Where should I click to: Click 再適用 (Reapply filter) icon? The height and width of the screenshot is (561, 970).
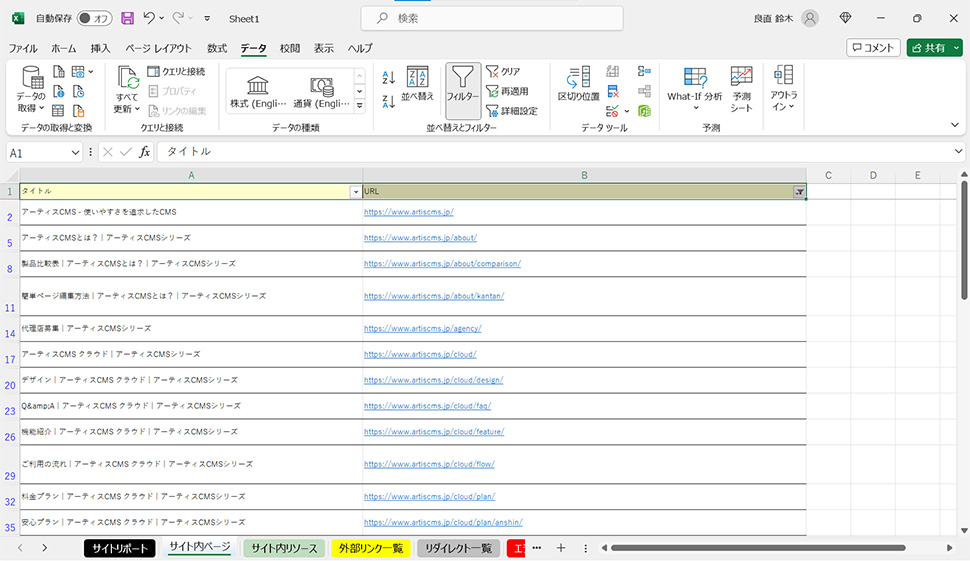507,92
